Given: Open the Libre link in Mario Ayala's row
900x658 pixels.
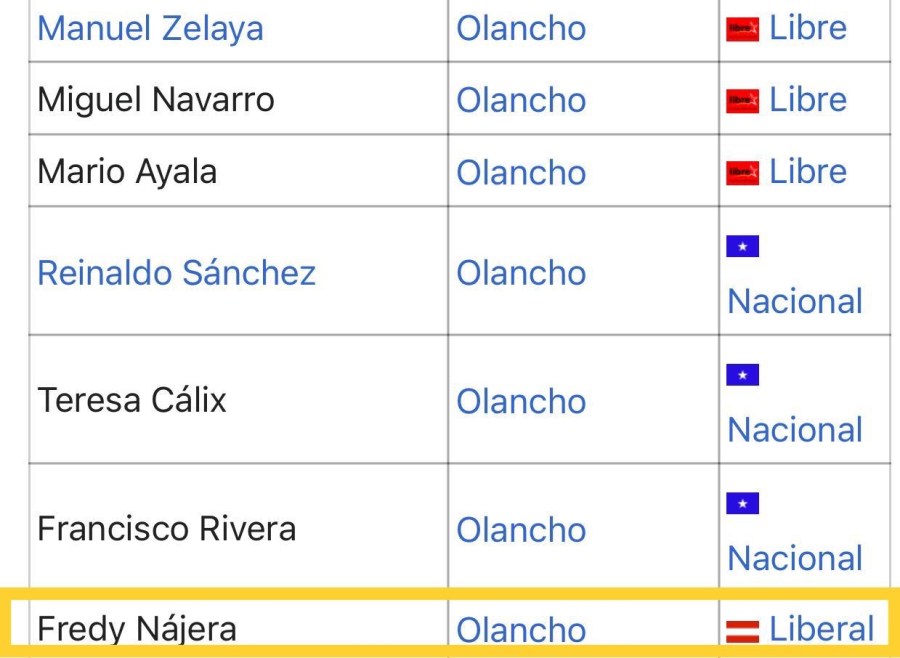Looking at the screenshot, I should click(x=807, y=172).
